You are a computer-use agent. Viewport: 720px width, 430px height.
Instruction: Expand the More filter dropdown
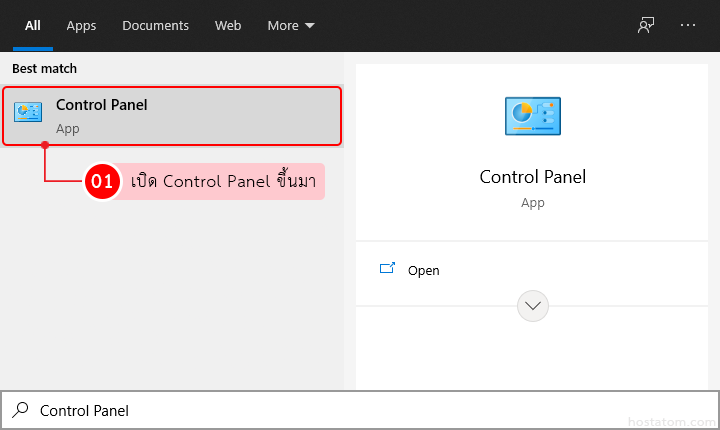[x=291, y=25]
